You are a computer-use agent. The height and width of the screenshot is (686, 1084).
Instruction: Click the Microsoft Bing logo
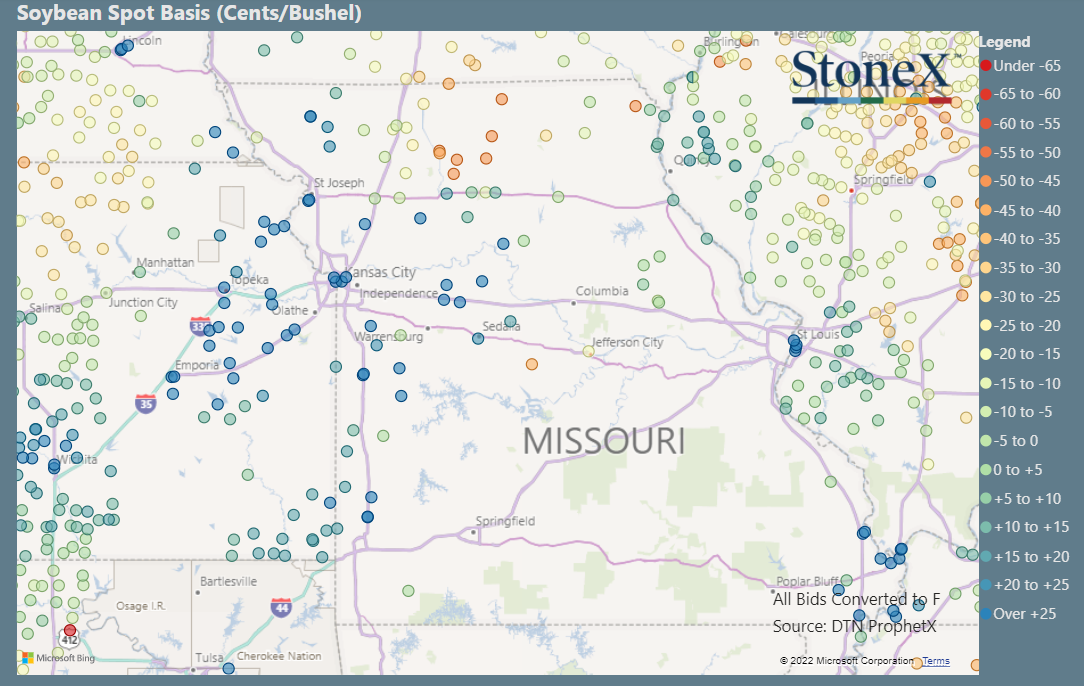tap(58, 658)
